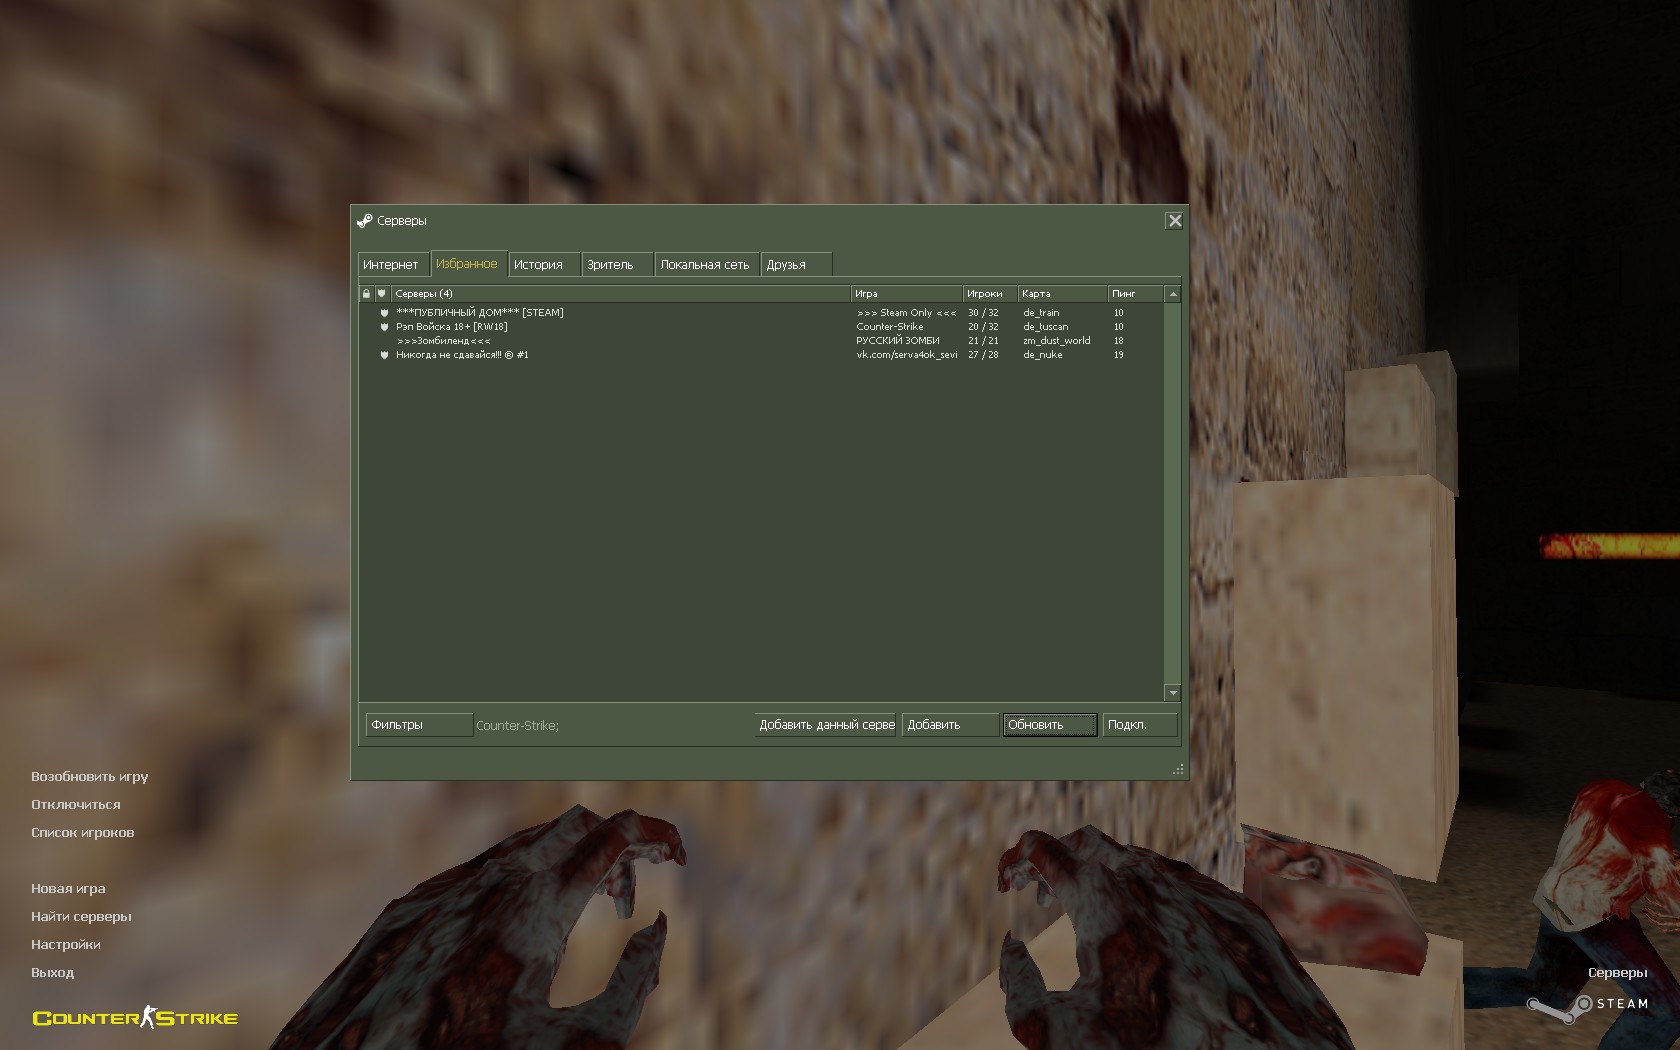Click the Steam icon in Серверы title bar
Screen dimensions: 1680x1050
[x=365, y=221]
